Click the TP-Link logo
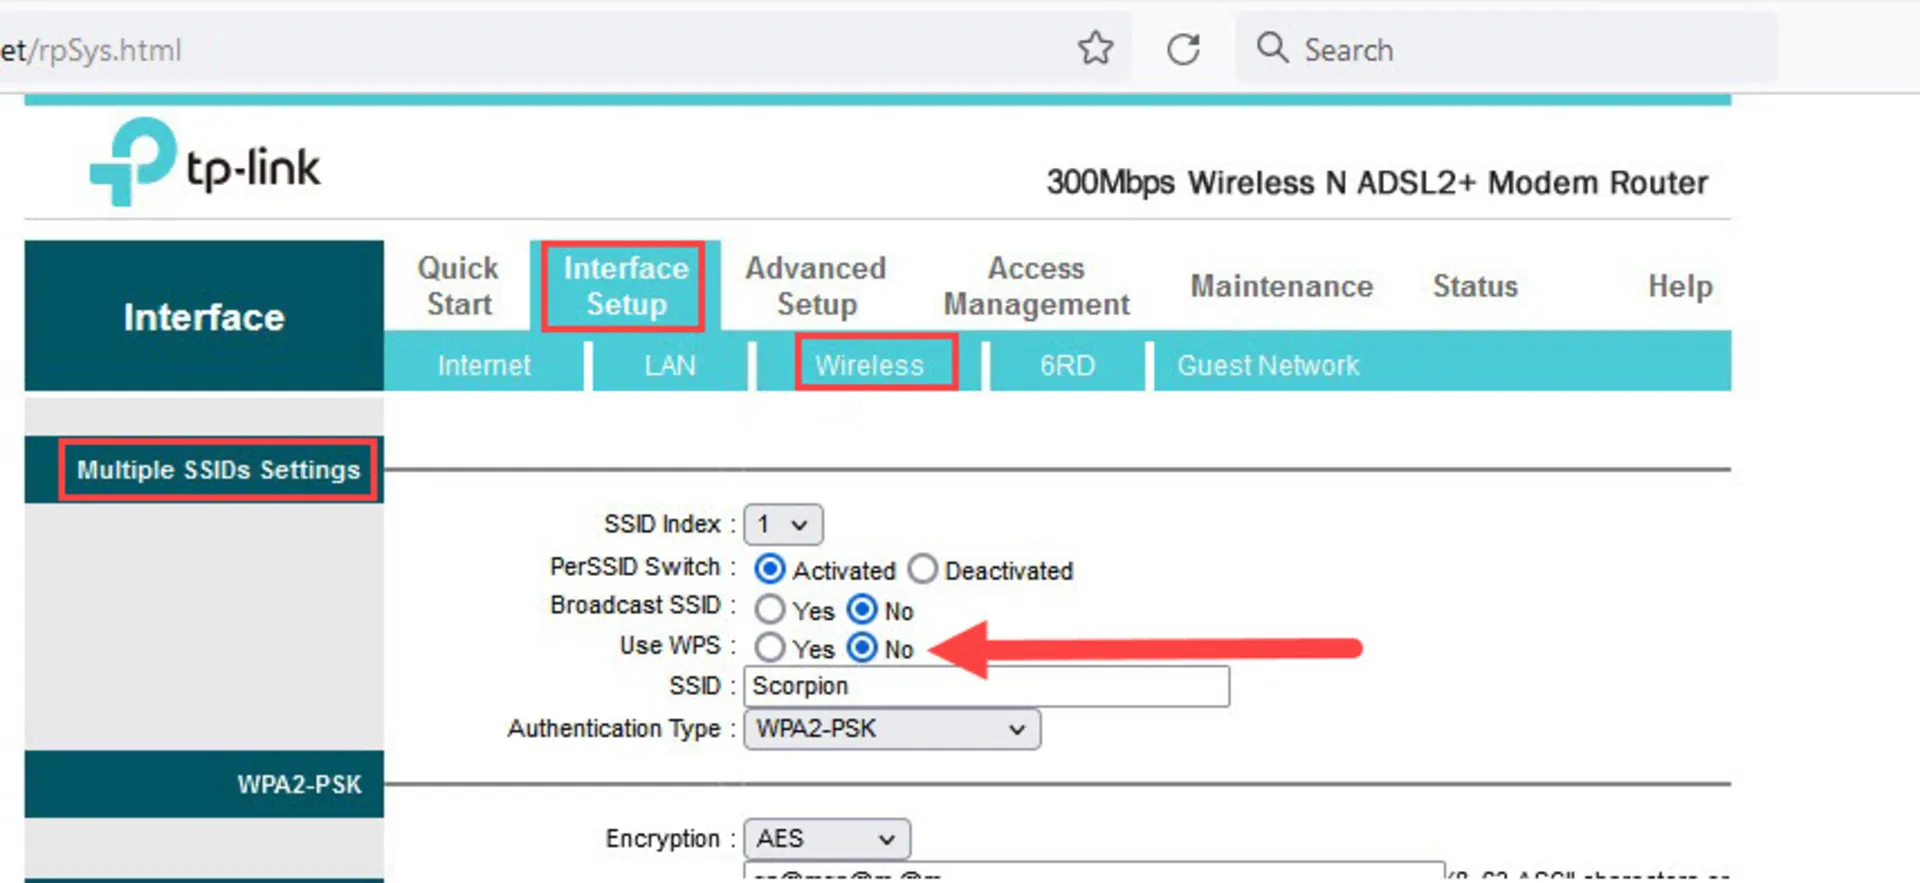 (205, 163)
